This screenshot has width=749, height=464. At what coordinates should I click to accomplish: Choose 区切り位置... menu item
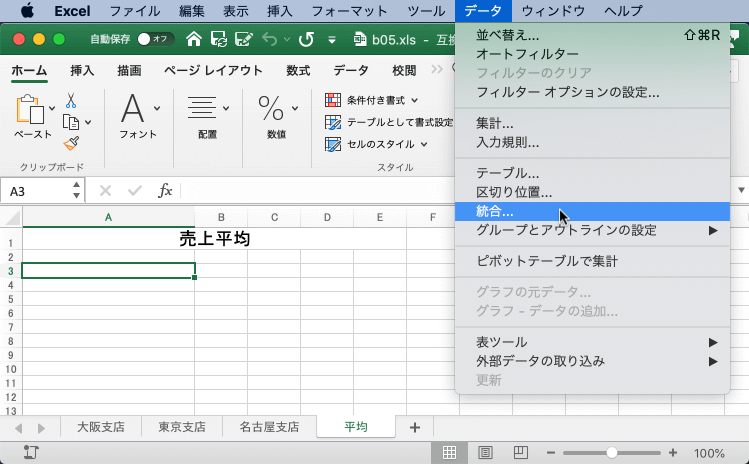coord(592,192)
